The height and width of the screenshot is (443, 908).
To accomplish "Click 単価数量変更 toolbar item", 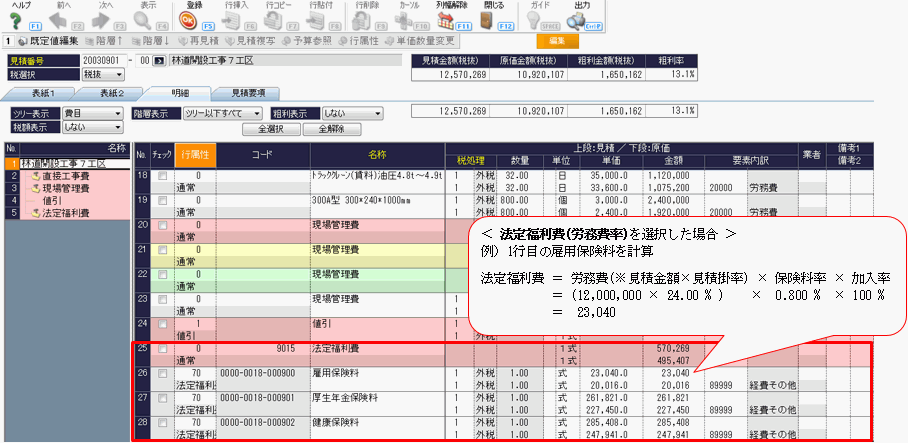I will tap(421, 41).
